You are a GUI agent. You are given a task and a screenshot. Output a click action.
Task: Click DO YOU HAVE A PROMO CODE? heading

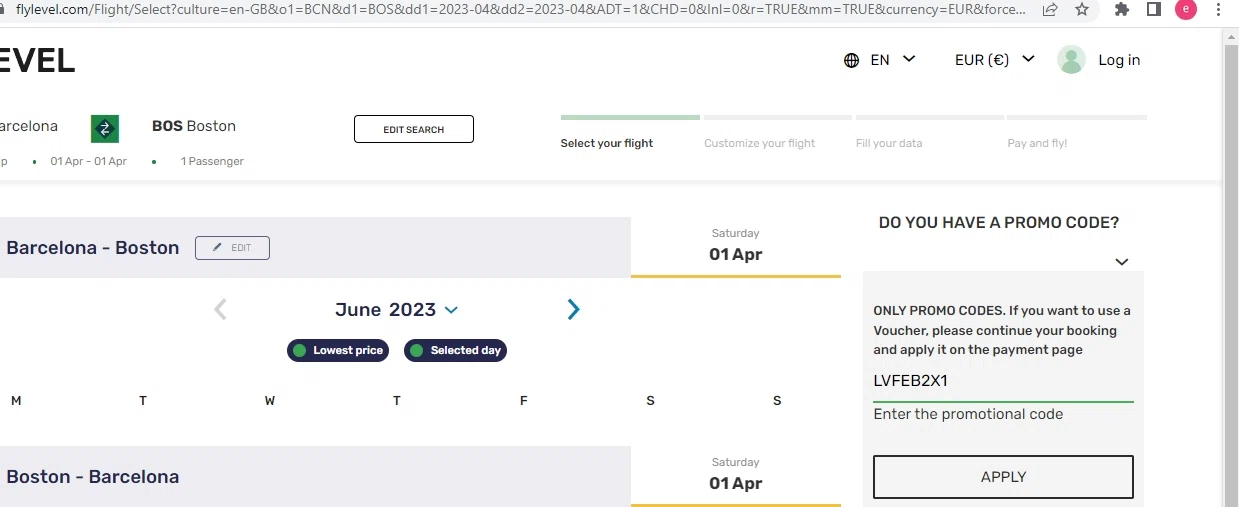point(999,223)
